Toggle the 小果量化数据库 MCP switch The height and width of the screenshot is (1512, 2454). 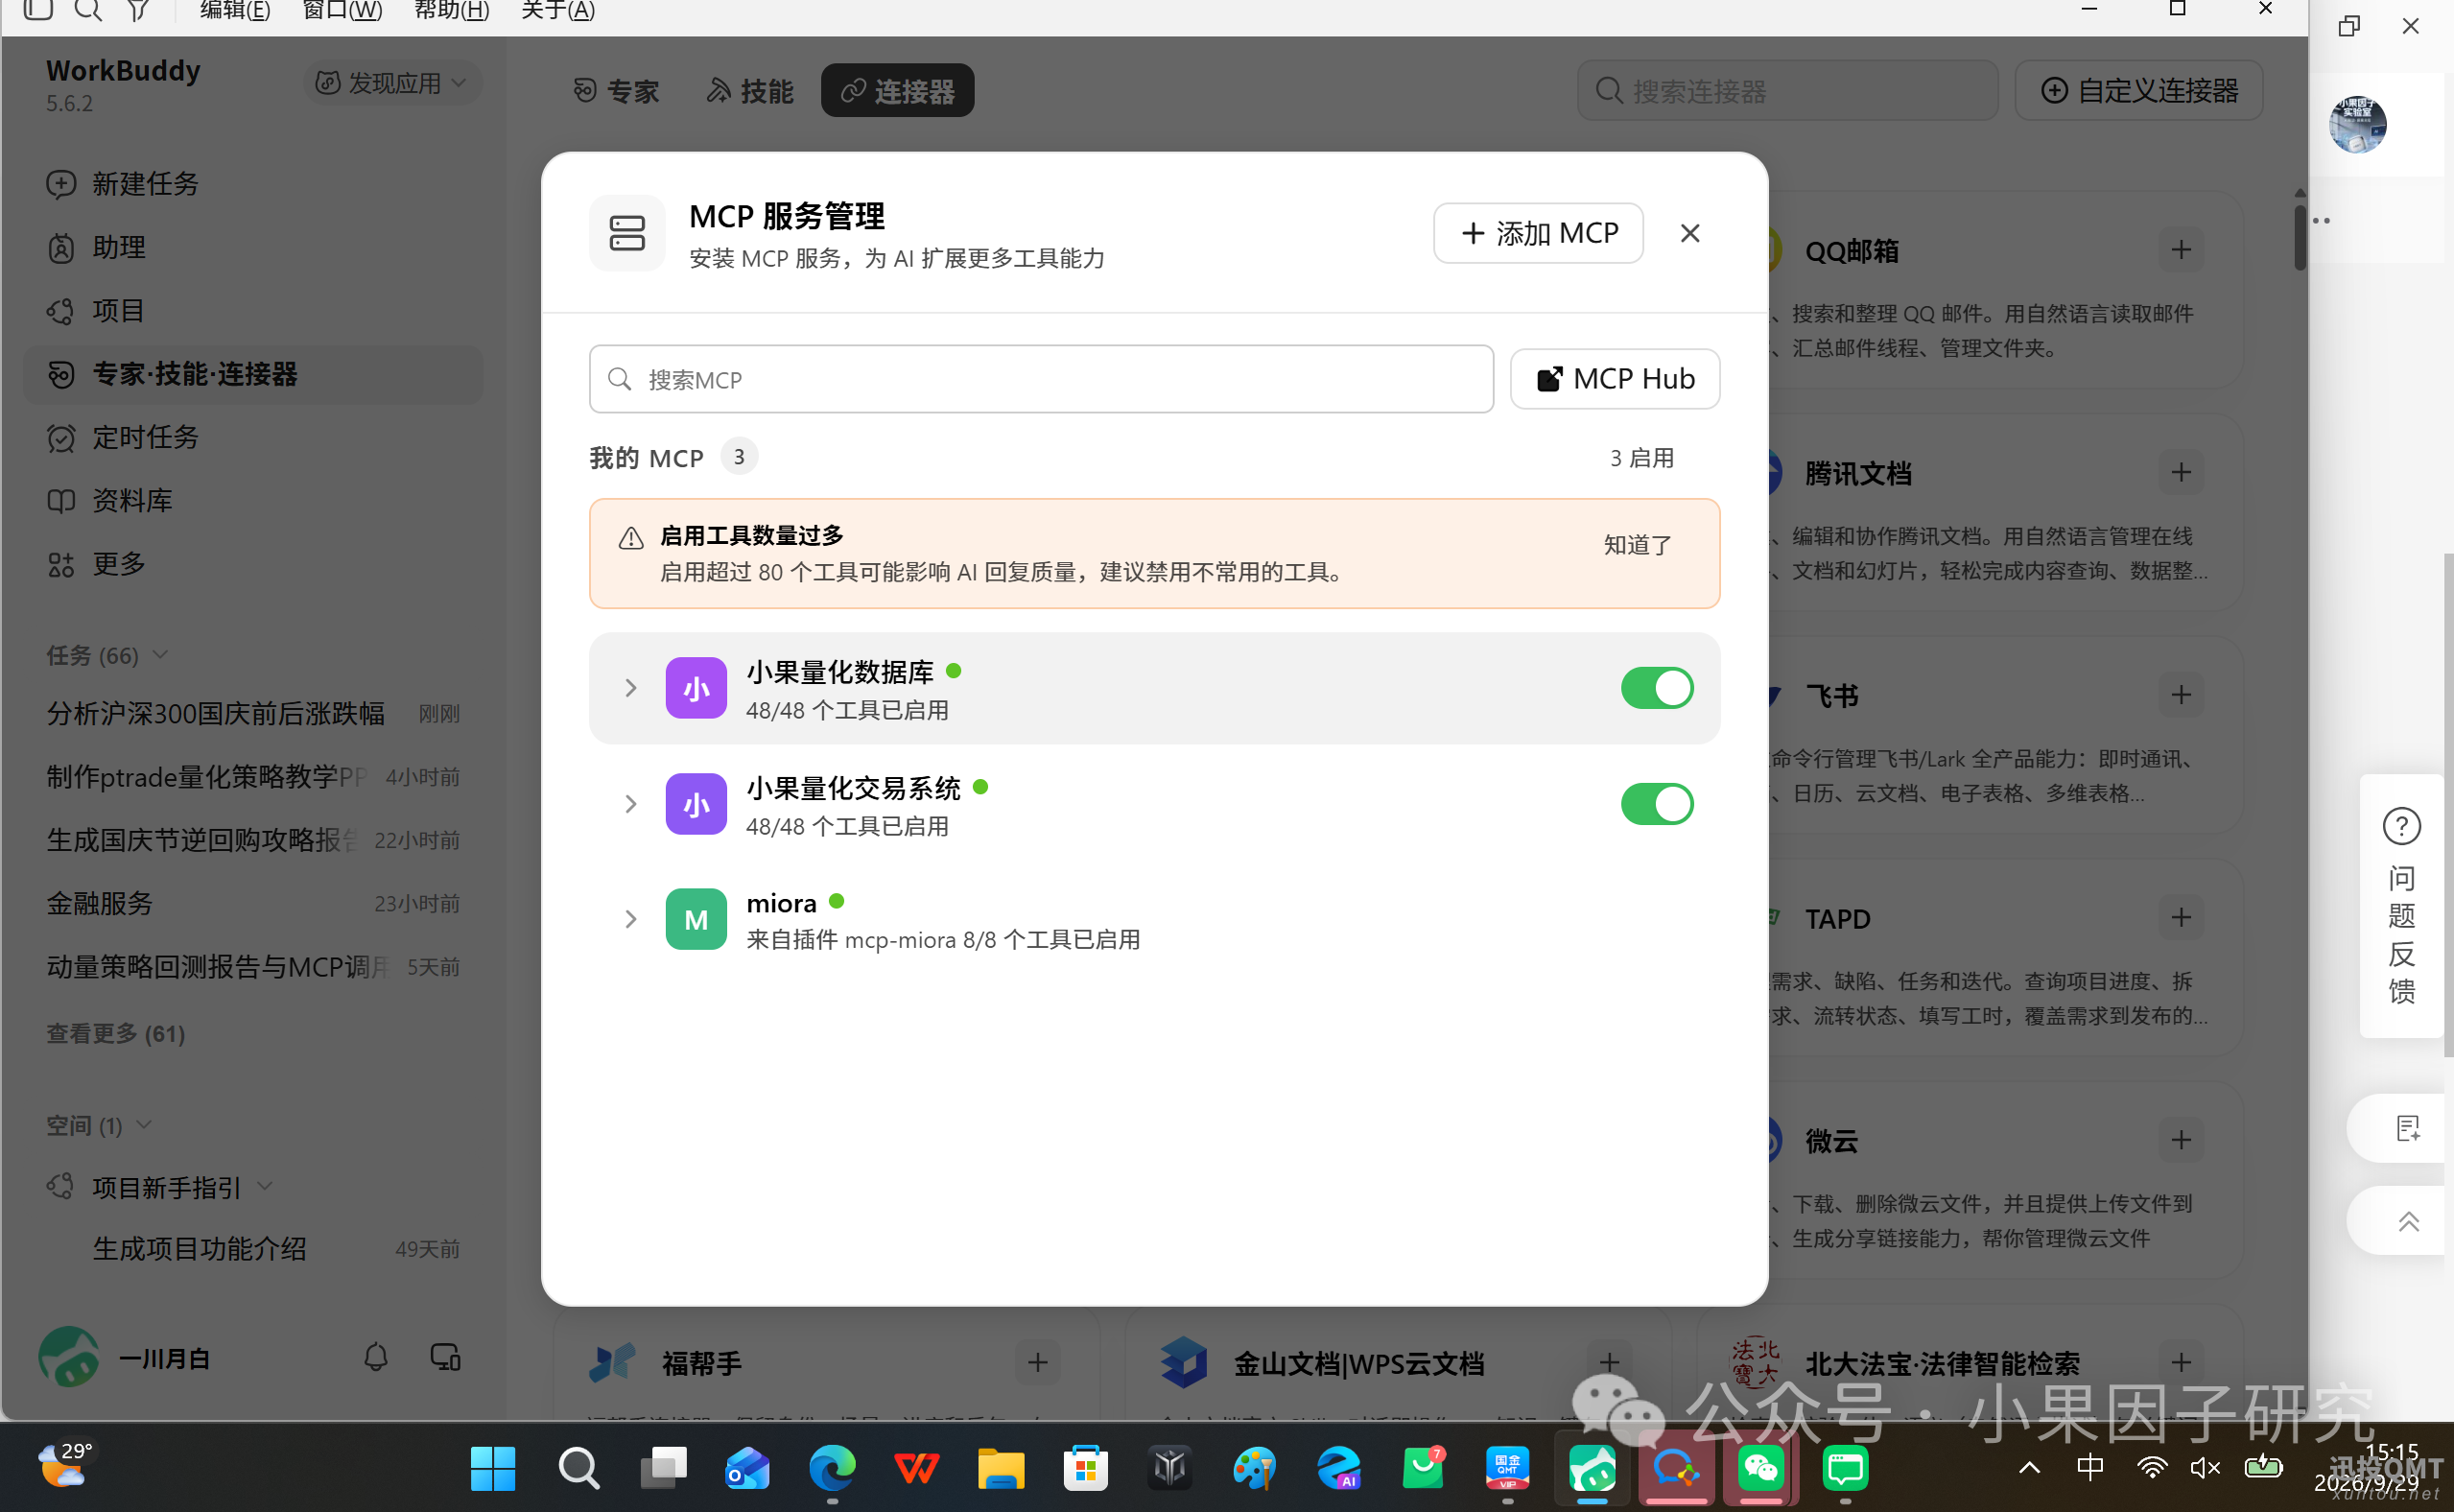[1656, 688]
